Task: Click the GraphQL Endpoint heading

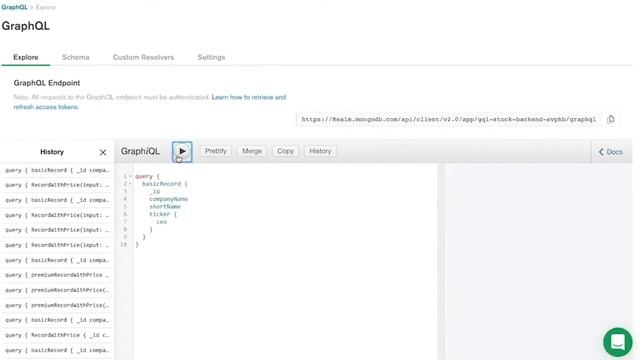Action: point(47,83)
